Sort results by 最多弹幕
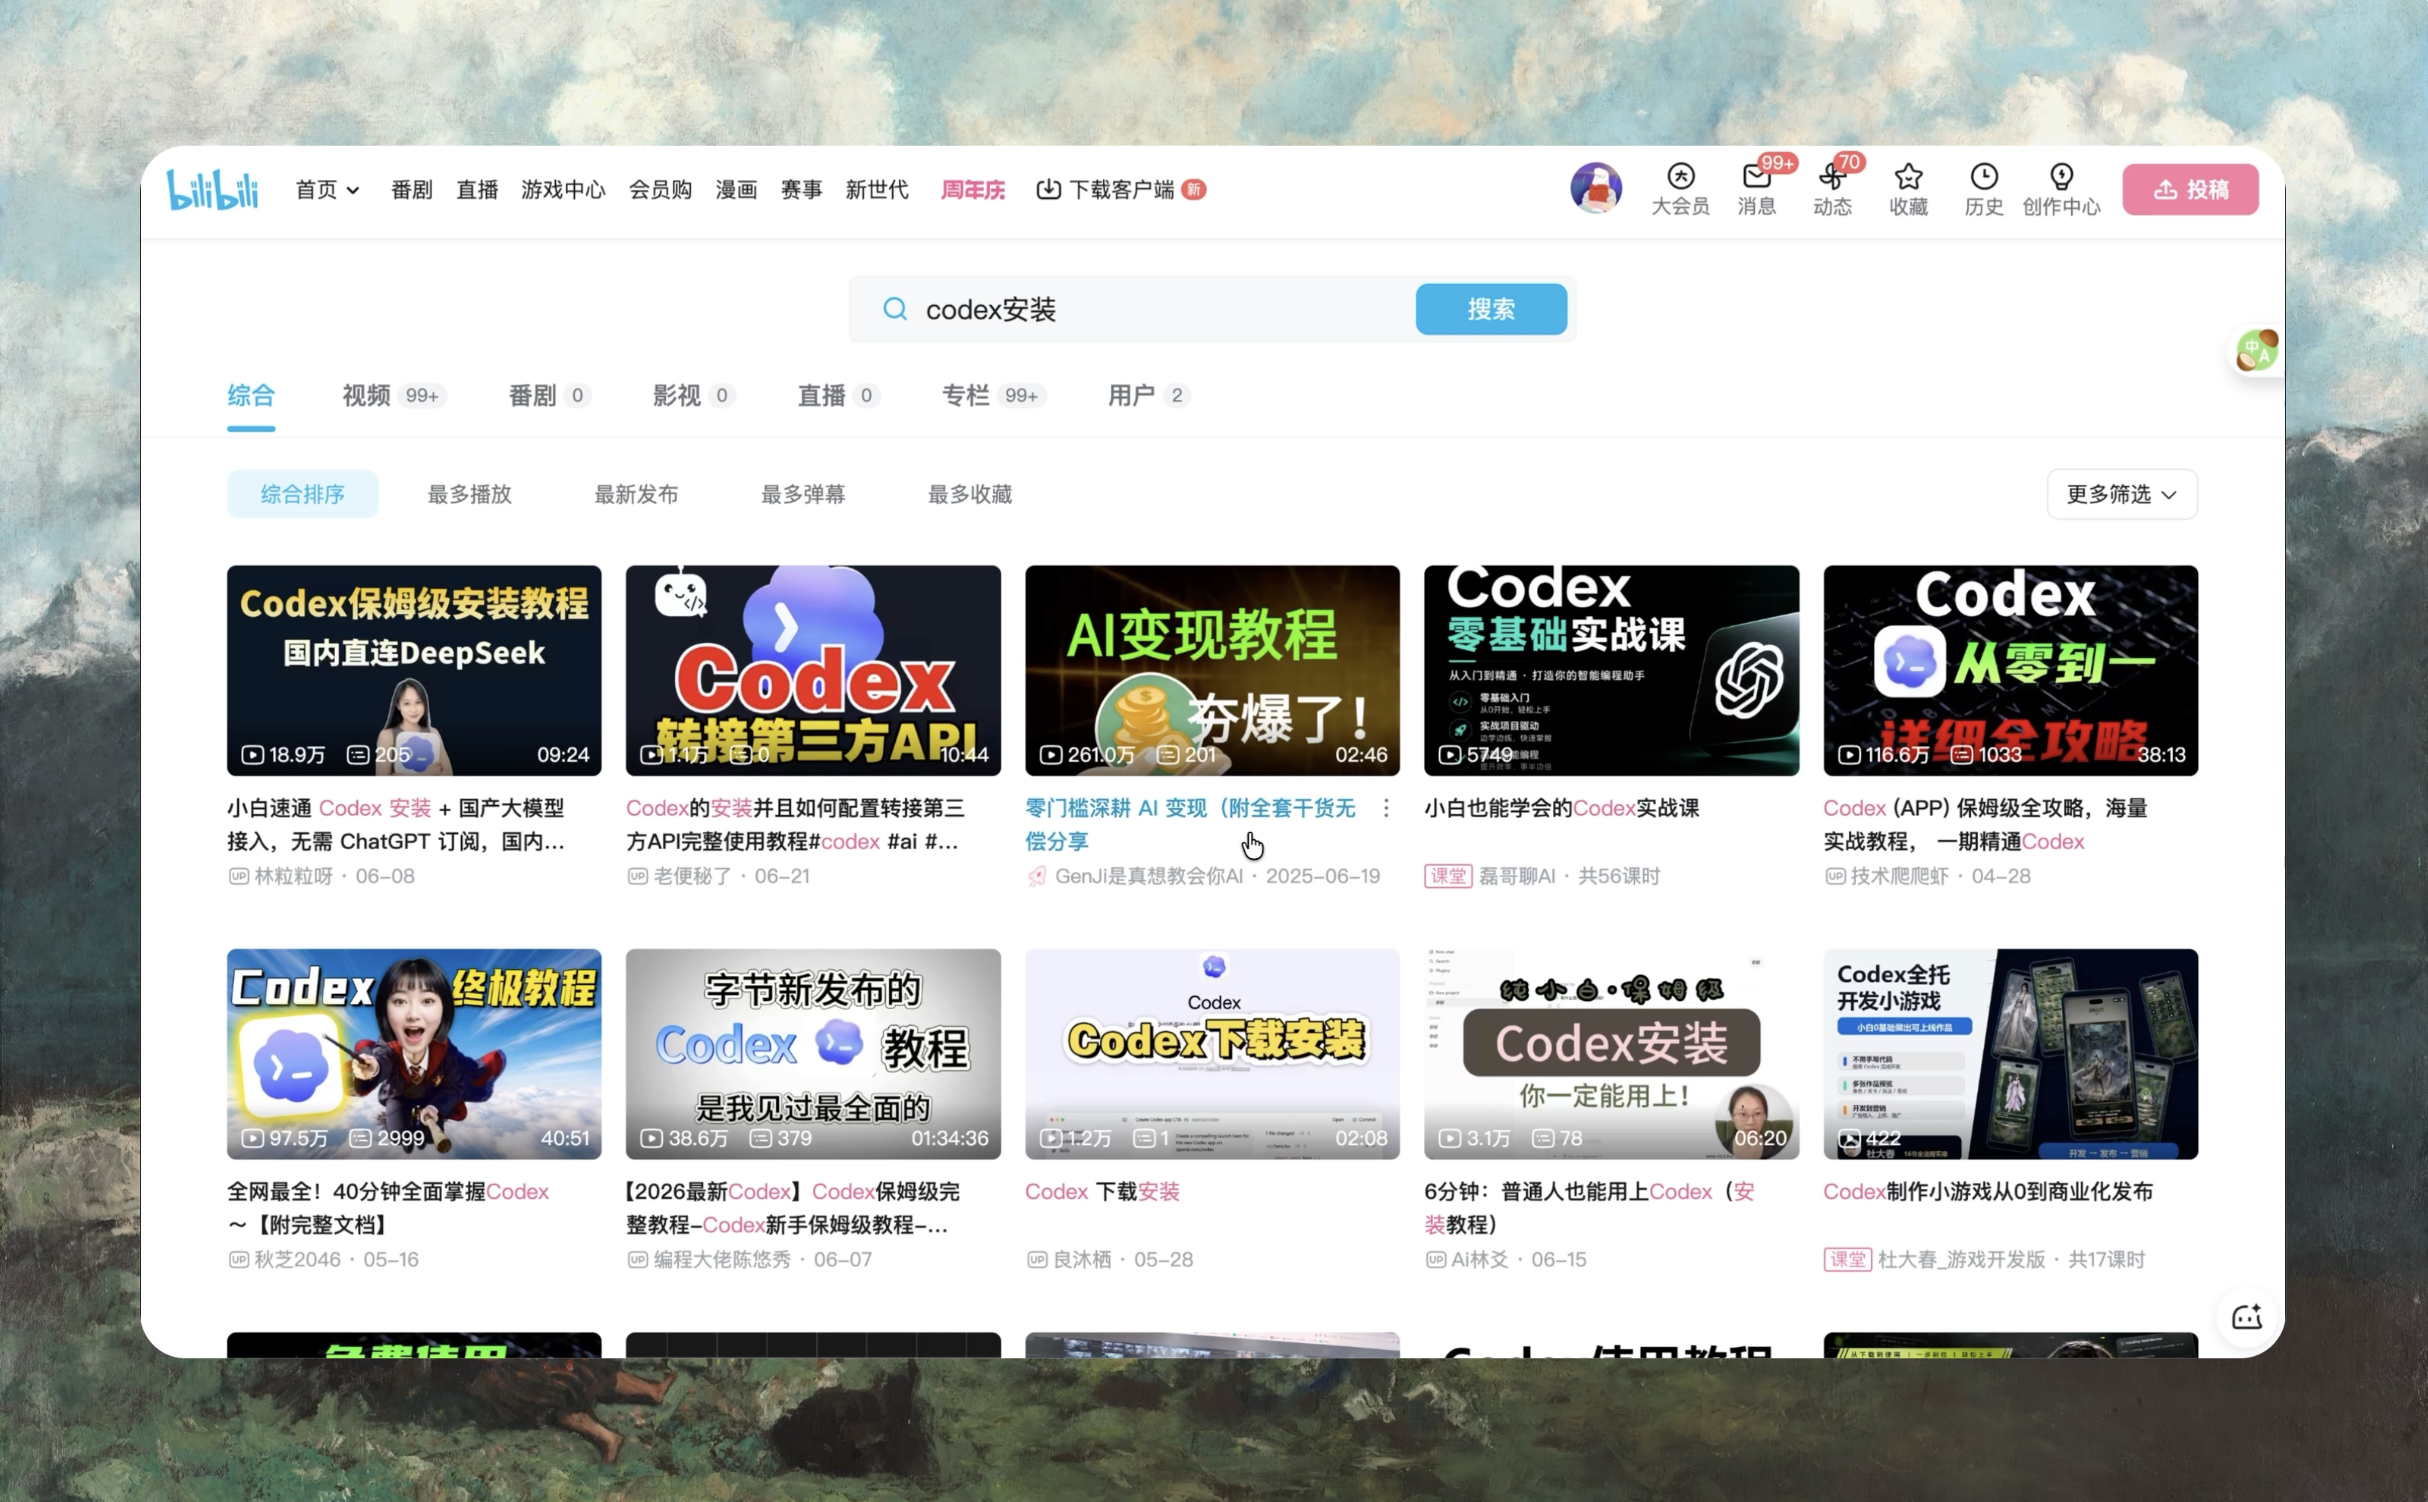Screen dimensions: 2428x1502 pyautogui.click(x=803, y=494)
